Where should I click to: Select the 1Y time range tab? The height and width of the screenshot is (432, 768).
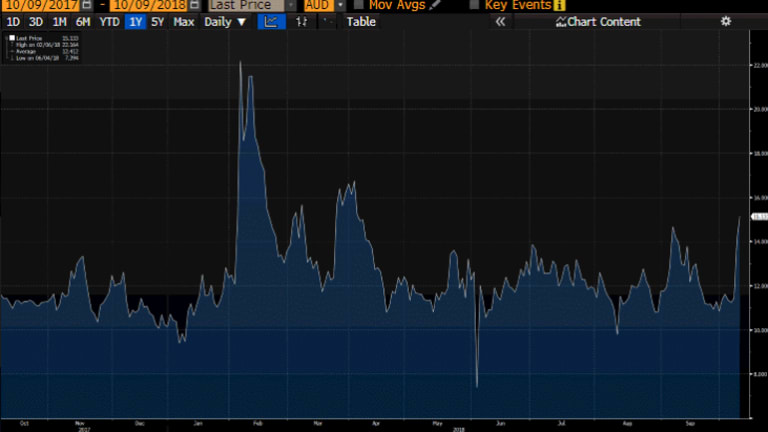134,21
